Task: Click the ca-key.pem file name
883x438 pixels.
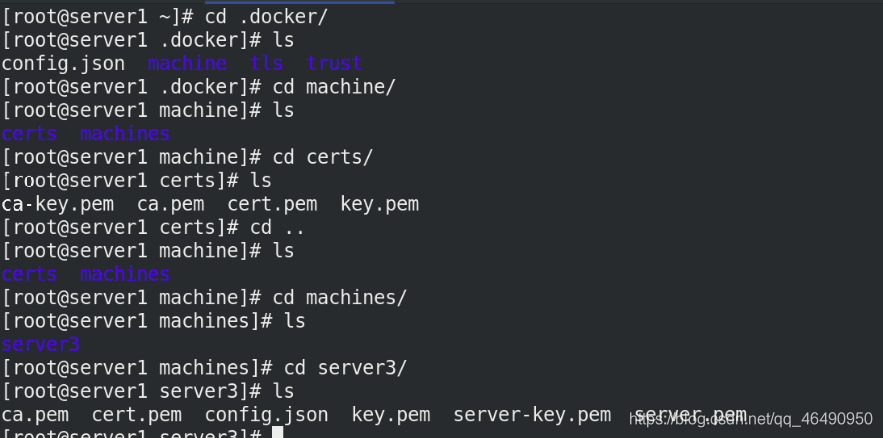Action: pyautogui.click(x=57, y=204)
